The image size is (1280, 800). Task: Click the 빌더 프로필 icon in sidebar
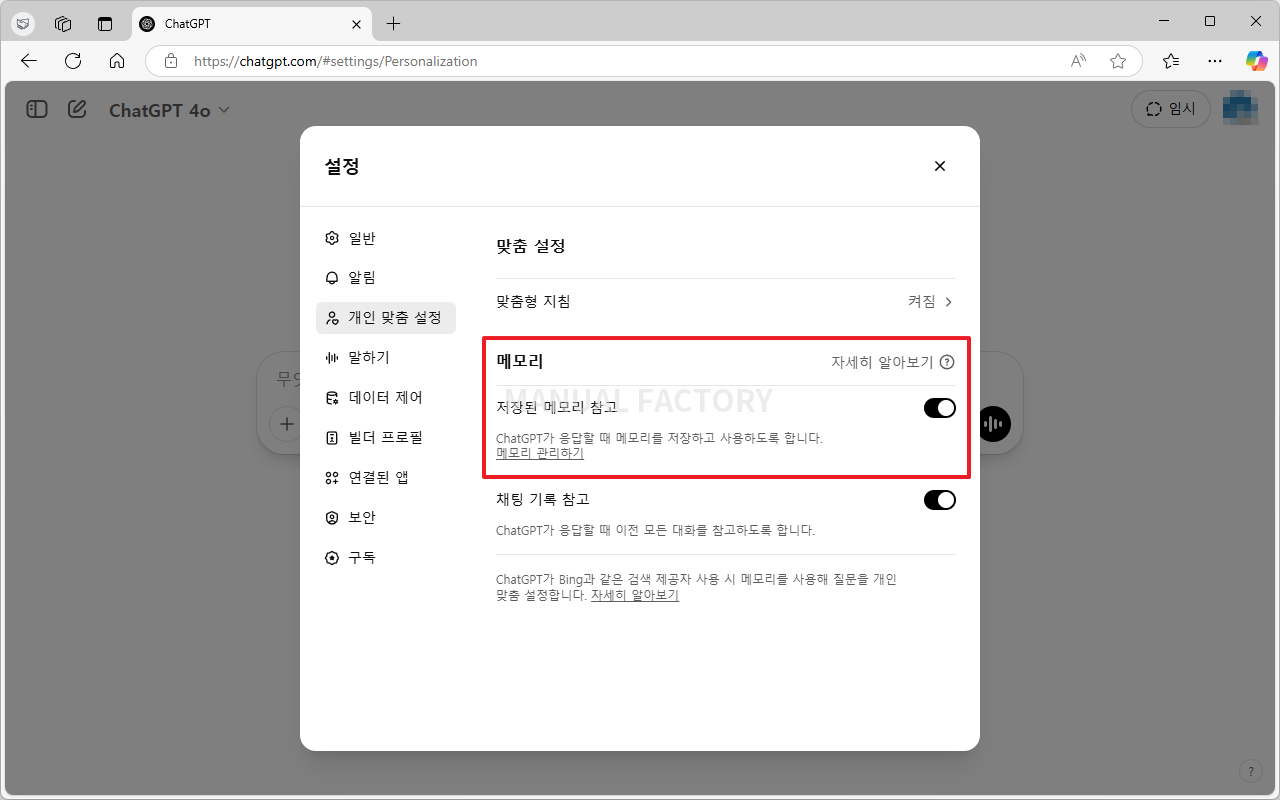[332, 438]
